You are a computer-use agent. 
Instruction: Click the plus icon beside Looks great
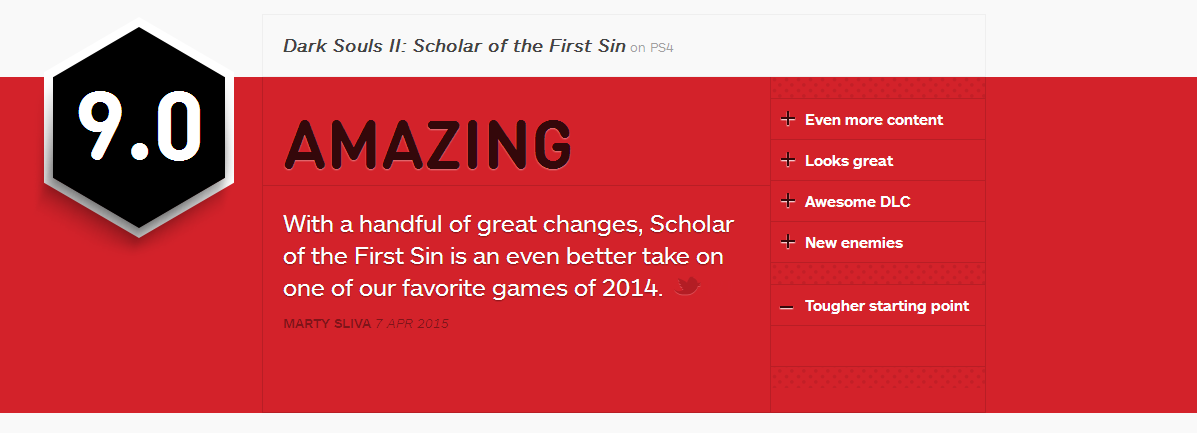[788, 160]
